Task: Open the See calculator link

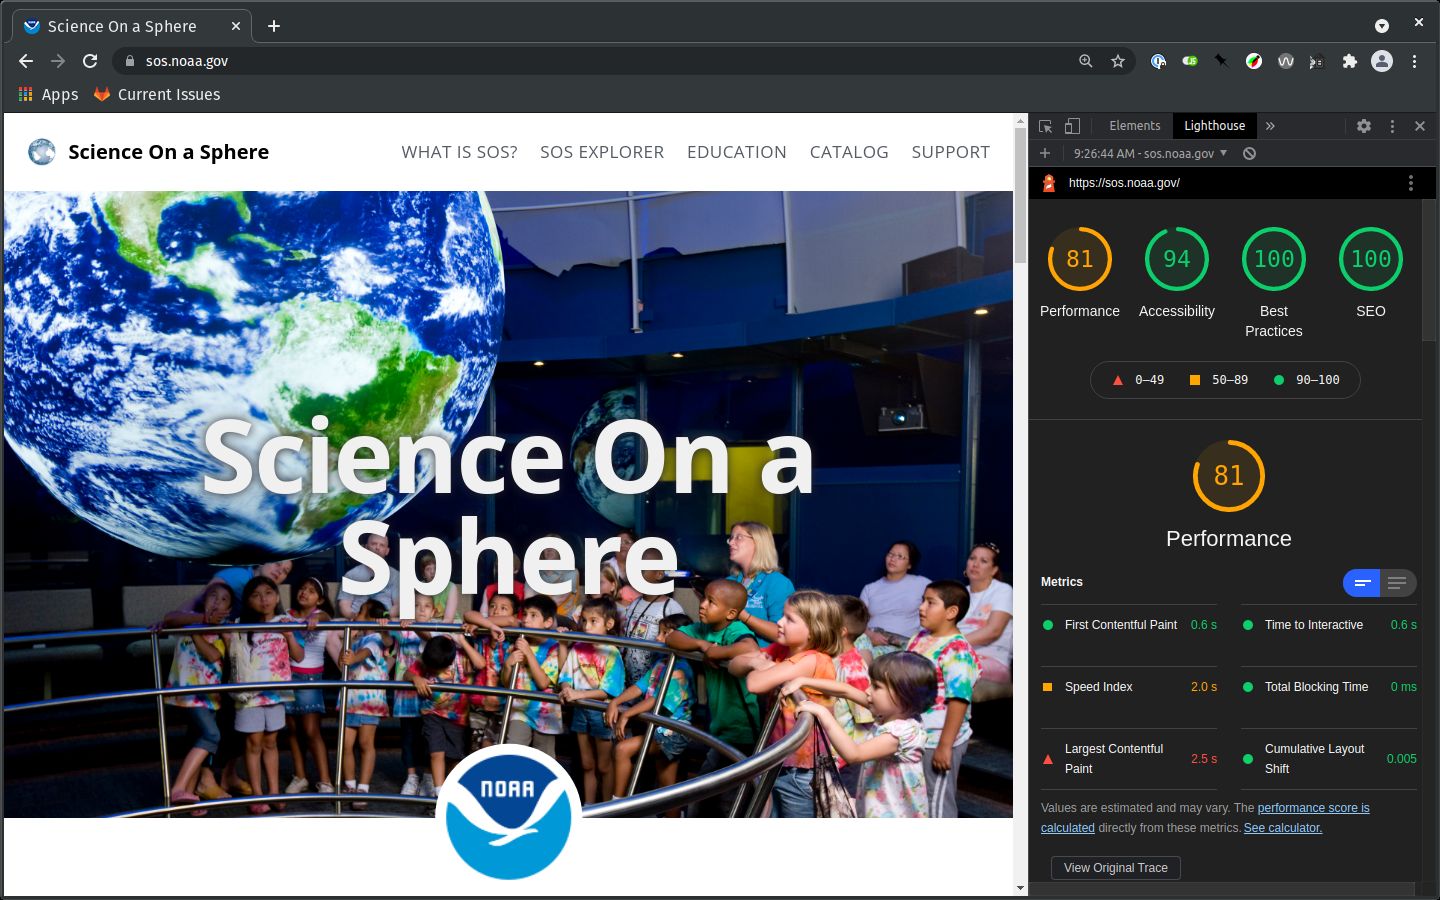Action: pyautogui.click(x=1283, y=828)
